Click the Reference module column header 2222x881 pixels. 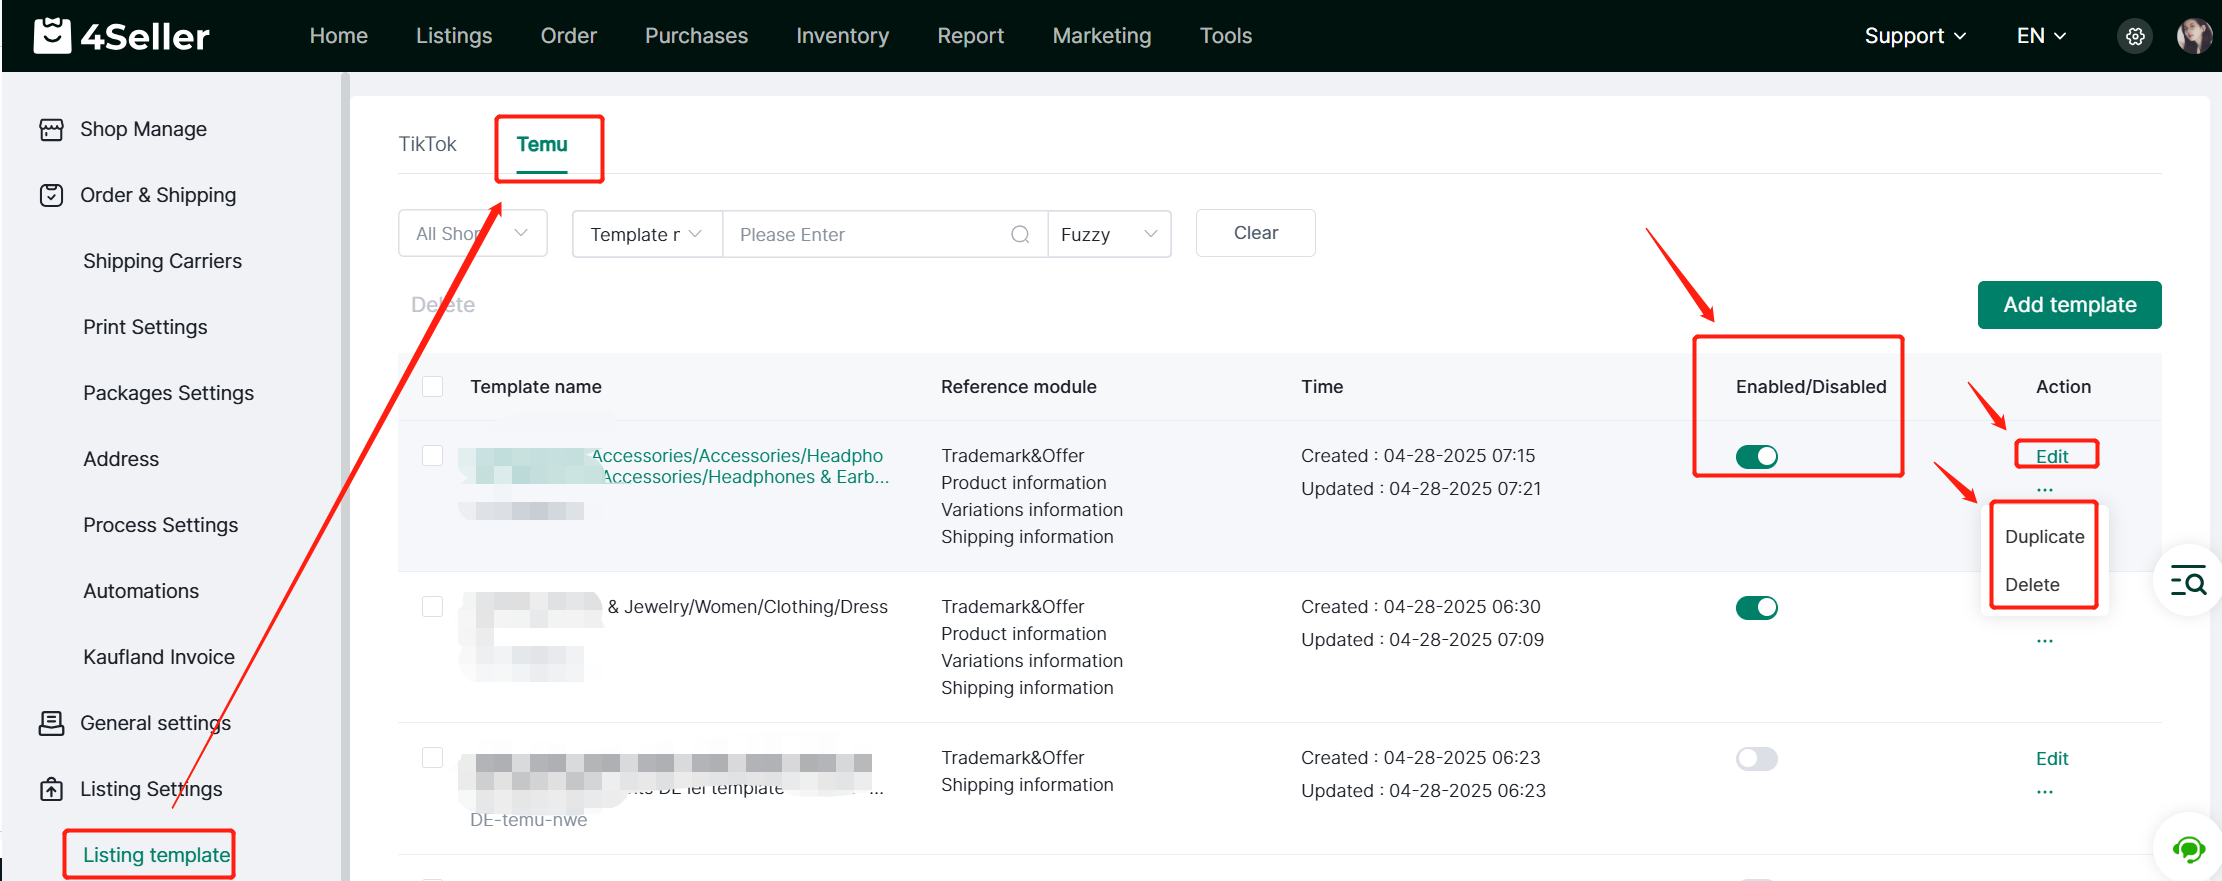coord(1018,387)
